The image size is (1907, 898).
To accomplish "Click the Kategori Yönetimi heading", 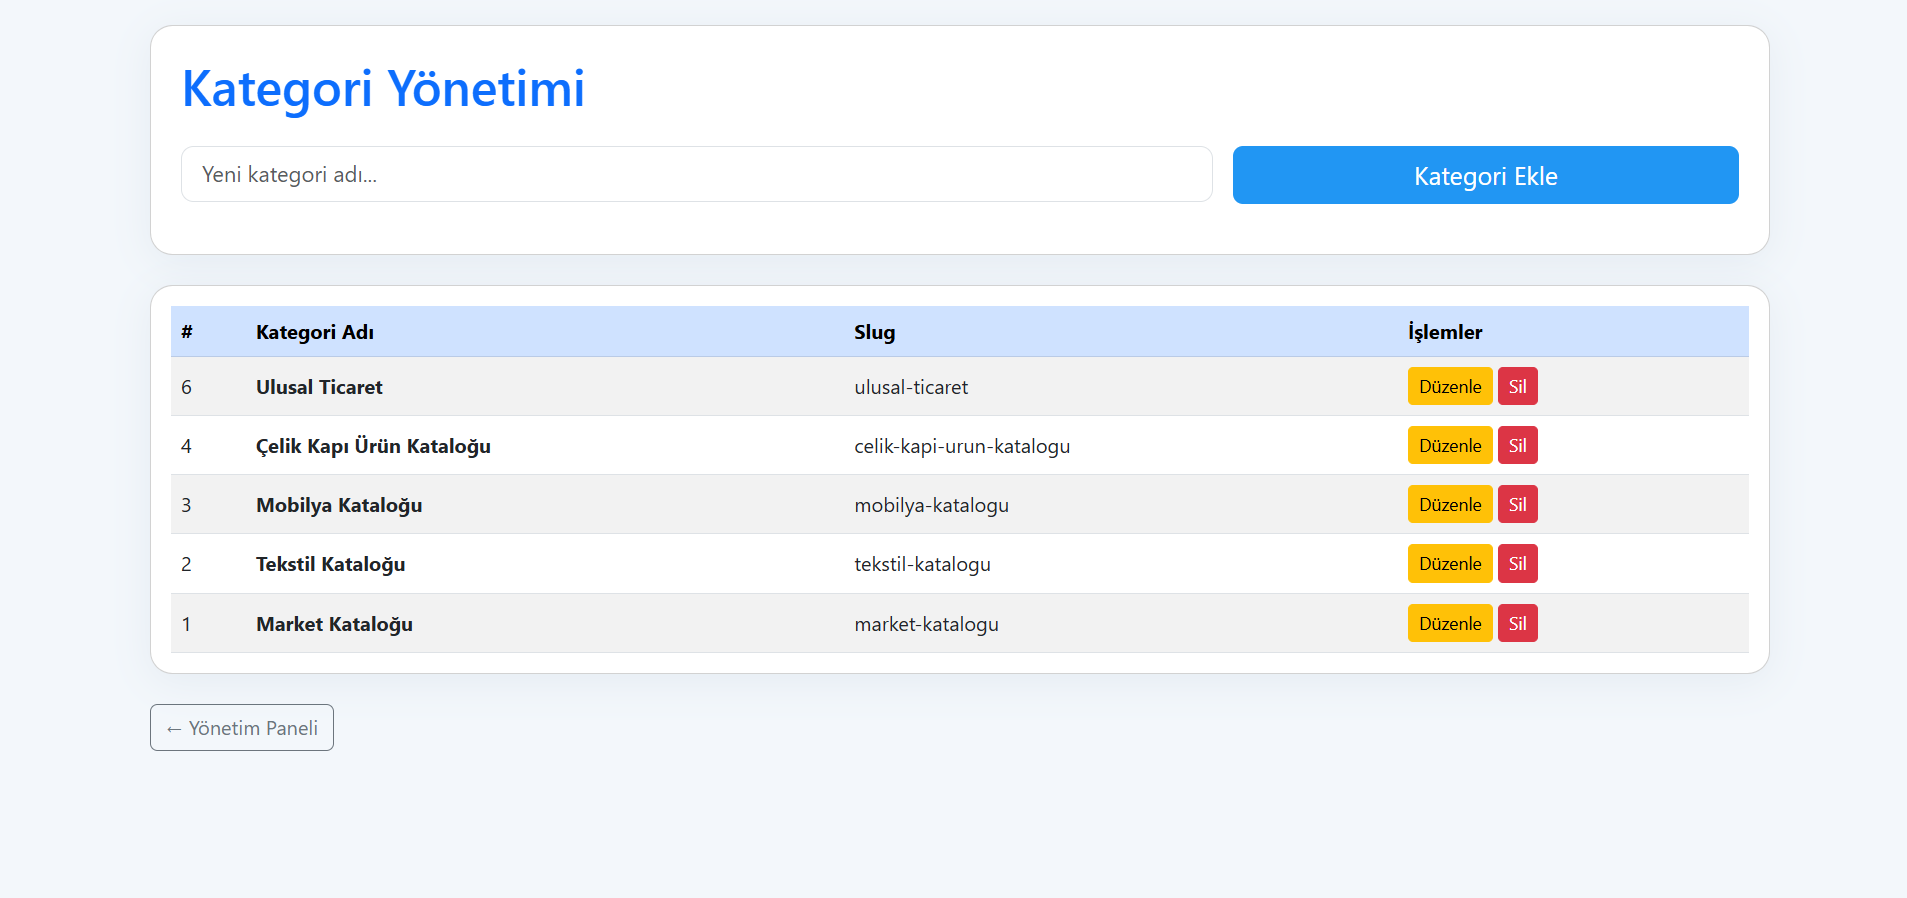I will (x=383, y=88).
